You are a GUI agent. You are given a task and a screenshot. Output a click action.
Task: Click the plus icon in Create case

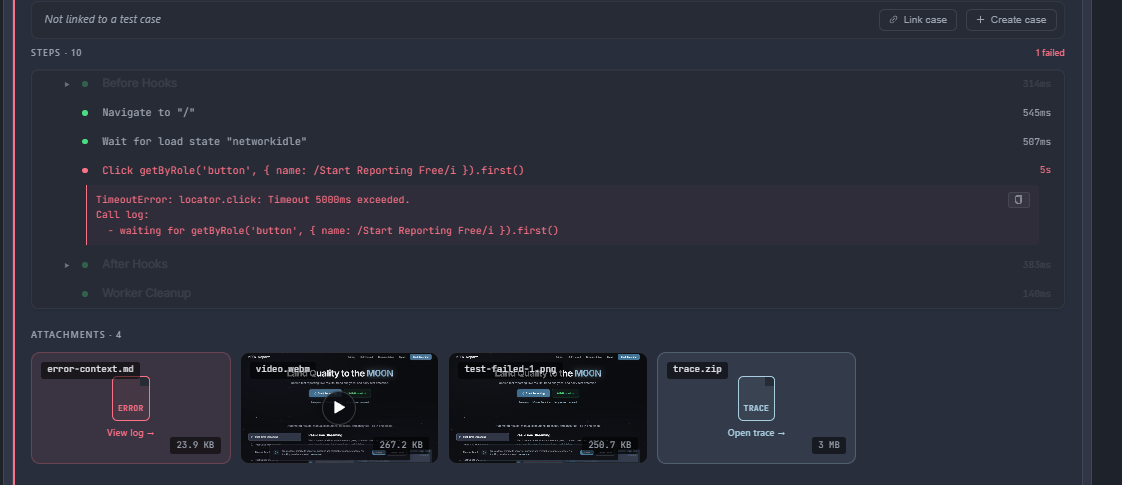tap(980, 20)
